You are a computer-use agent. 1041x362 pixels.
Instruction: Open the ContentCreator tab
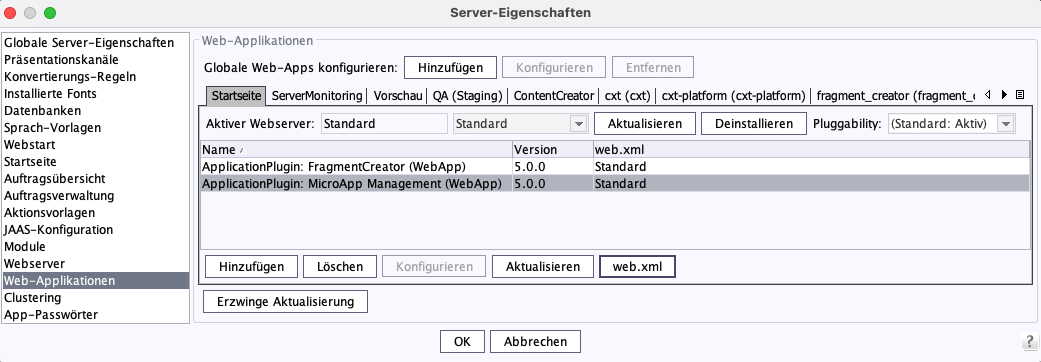point(554,96)
